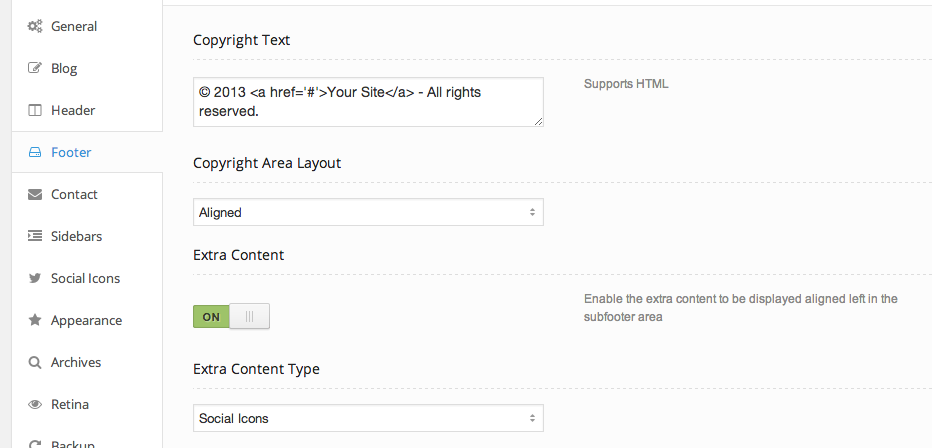Click the arrows on the Social Icons select
The image size is (932, 448).
click(532, 418)
